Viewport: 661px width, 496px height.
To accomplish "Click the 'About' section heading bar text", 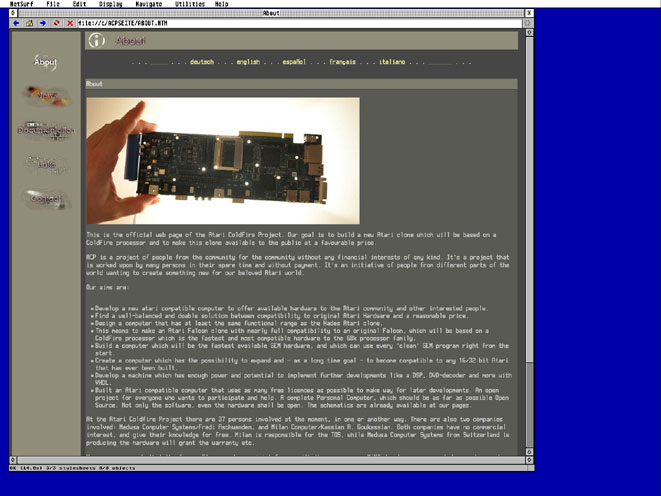I will [94, 84].
